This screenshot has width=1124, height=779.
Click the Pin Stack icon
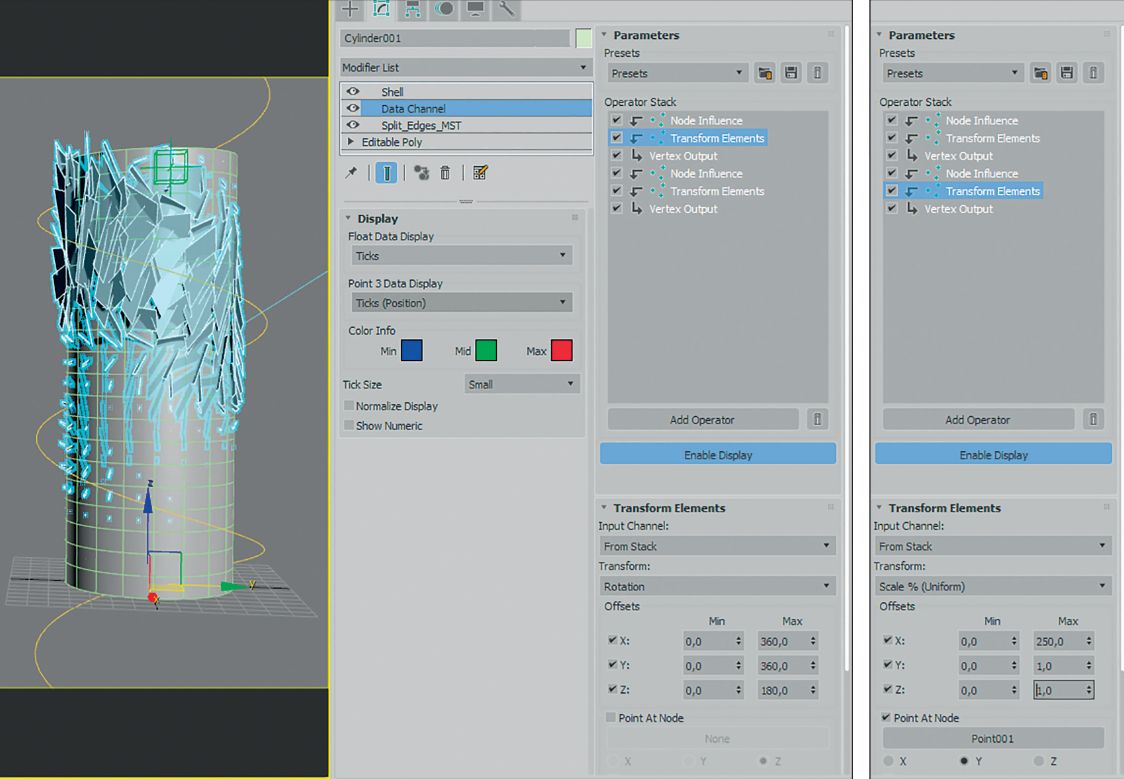click(x=353, y=172)
